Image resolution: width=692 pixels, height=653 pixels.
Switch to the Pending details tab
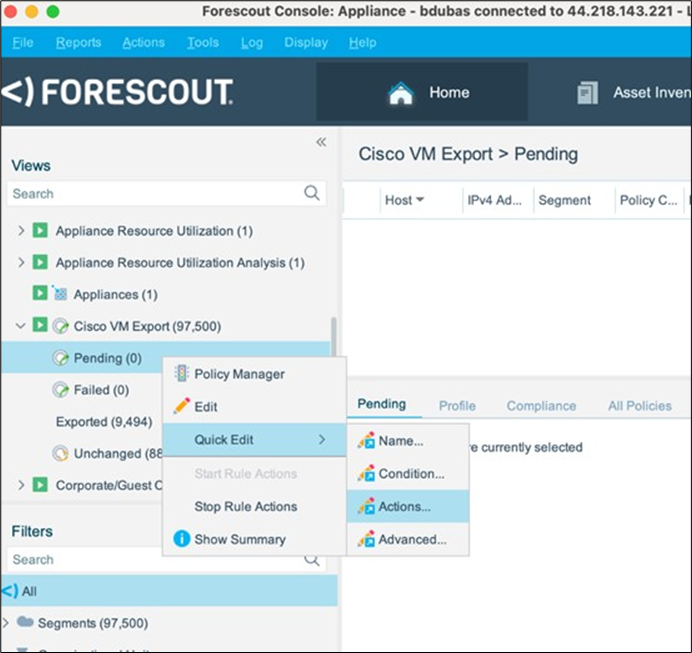(382, 404)
